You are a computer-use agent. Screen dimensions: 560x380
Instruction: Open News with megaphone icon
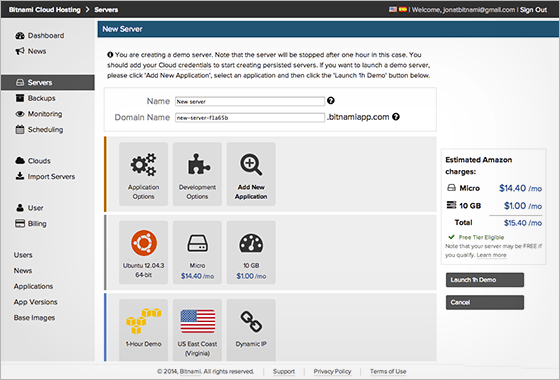pyautogui.click(x=31, y=51)
